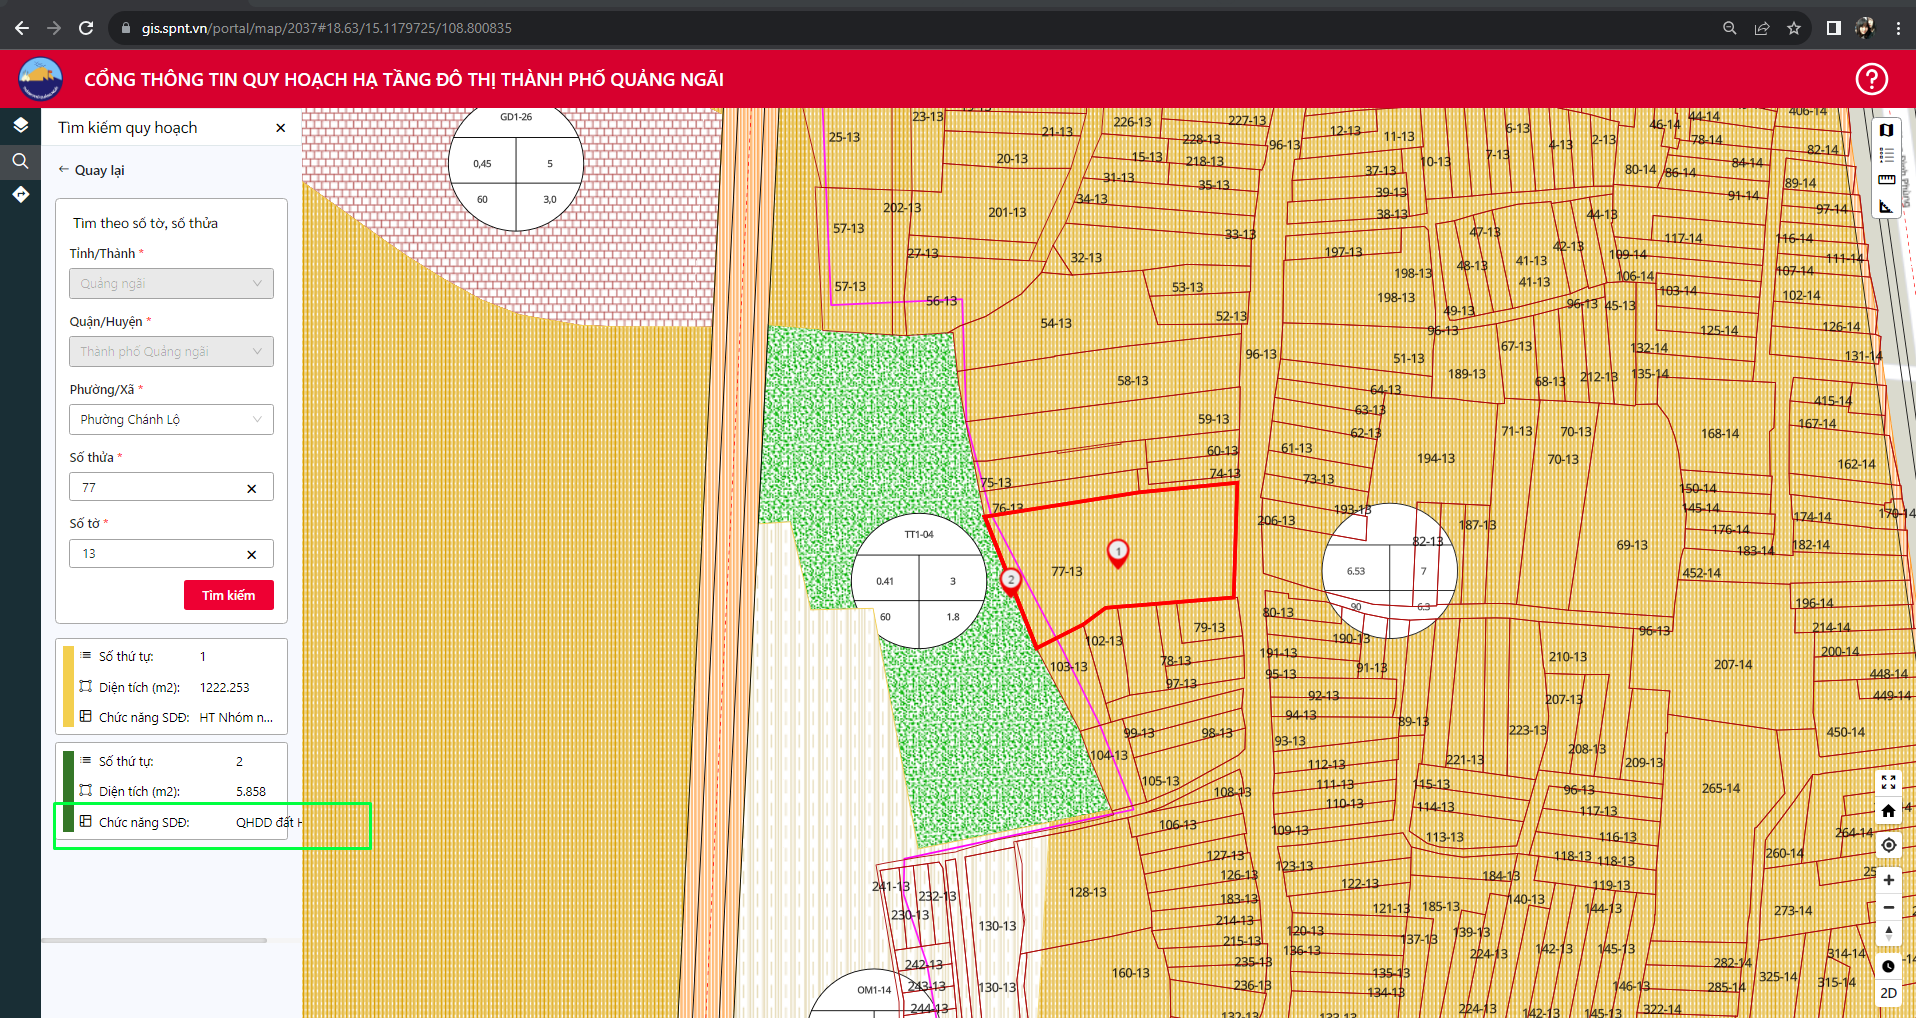Screen dimensions: 1916x1018
Task: Open the help question mark icon
Action: tap(1871, 79)
